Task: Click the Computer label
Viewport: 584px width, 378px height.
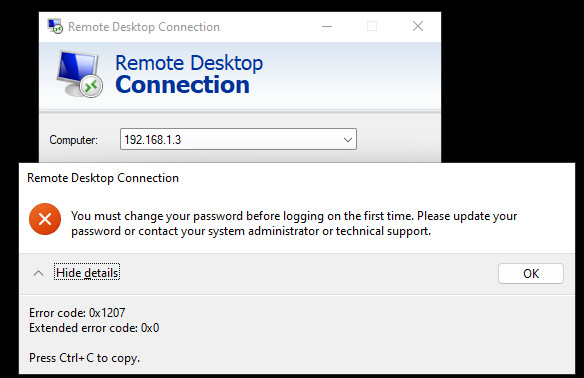Action: pyautogui.click(x=73, y=140)
